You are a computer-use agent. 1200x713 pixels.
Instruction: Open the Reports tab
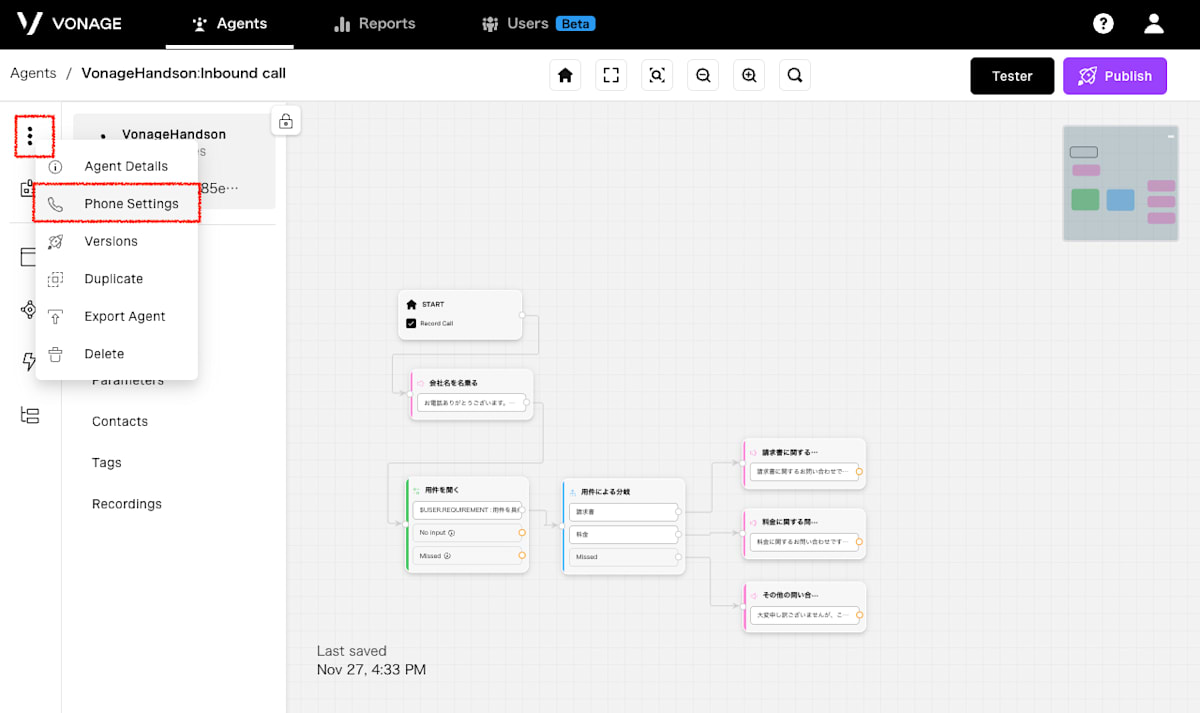375,23
